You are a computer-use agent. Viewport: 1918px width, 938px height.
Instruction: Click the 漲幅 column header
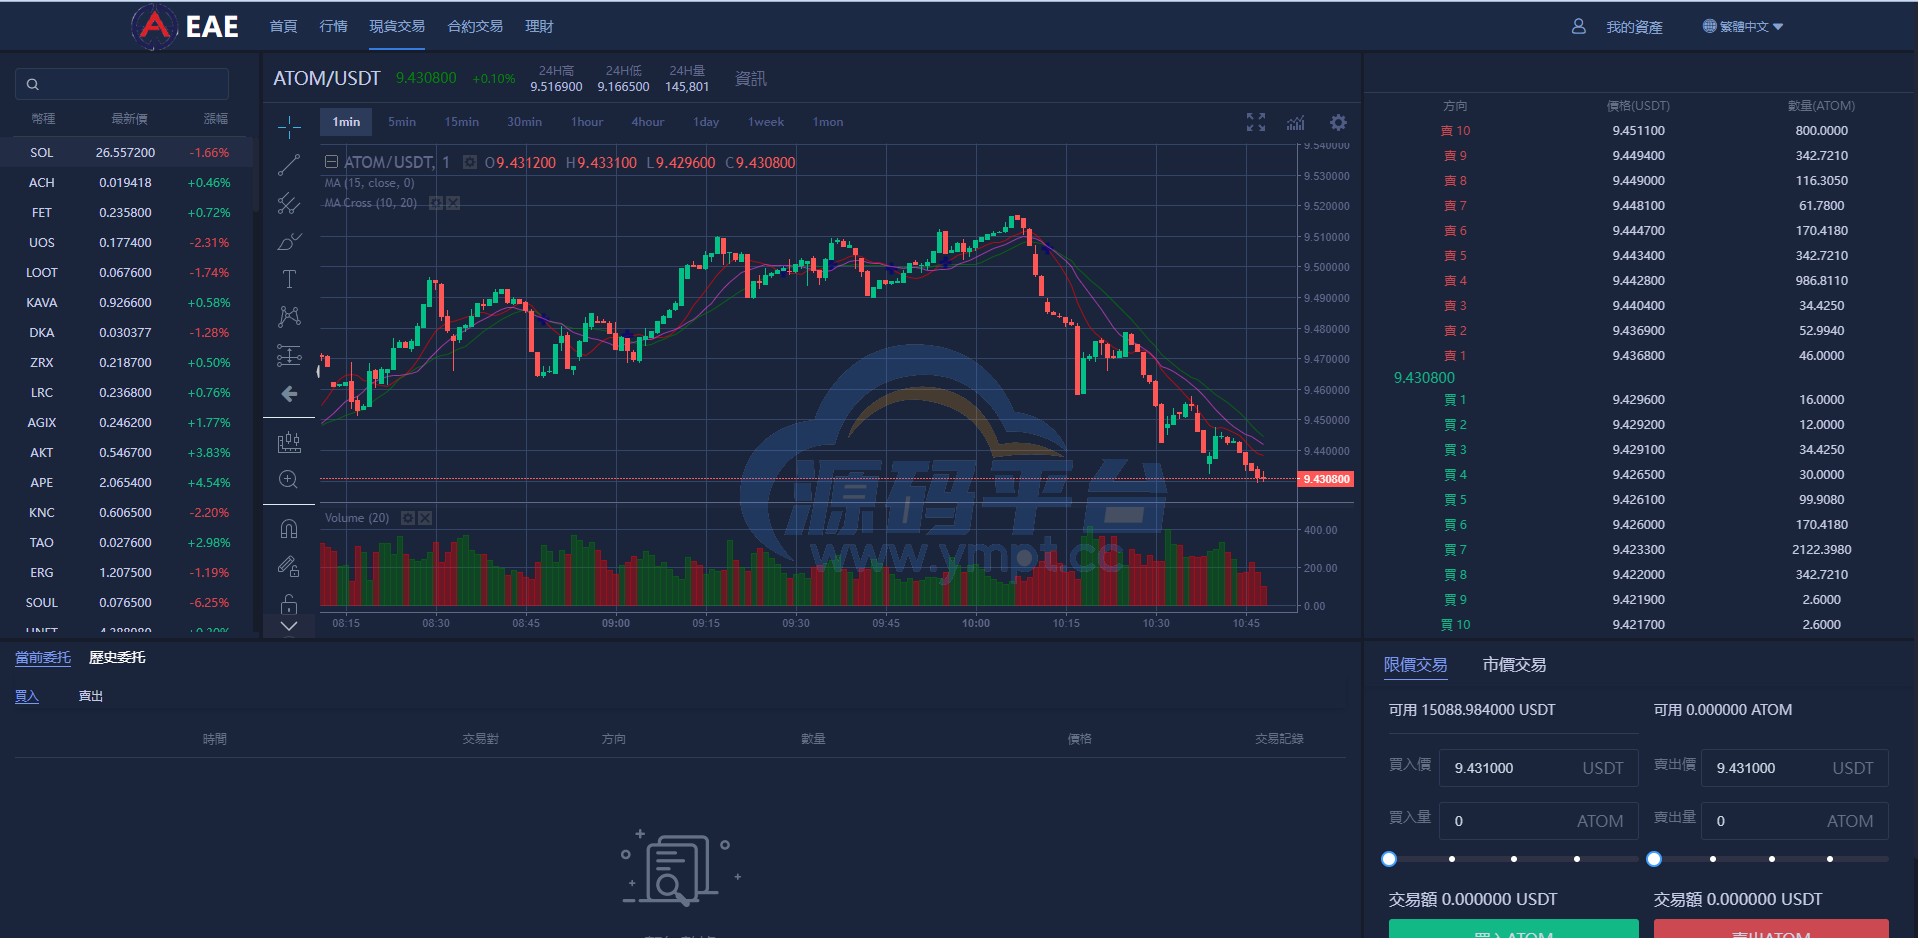(216, 119)
